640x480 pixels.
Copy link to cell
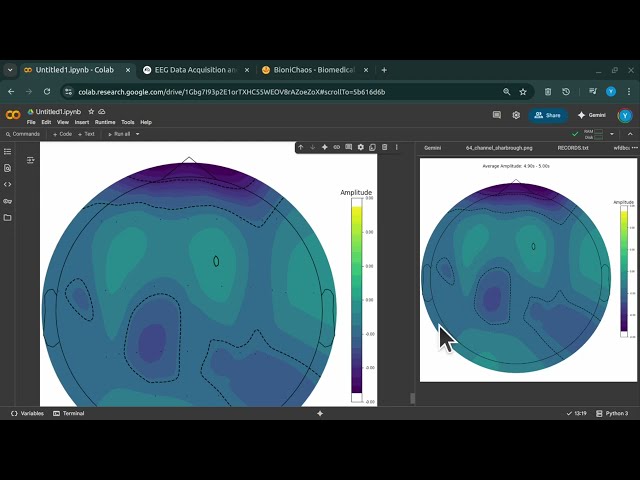click(x=336, y=147)
